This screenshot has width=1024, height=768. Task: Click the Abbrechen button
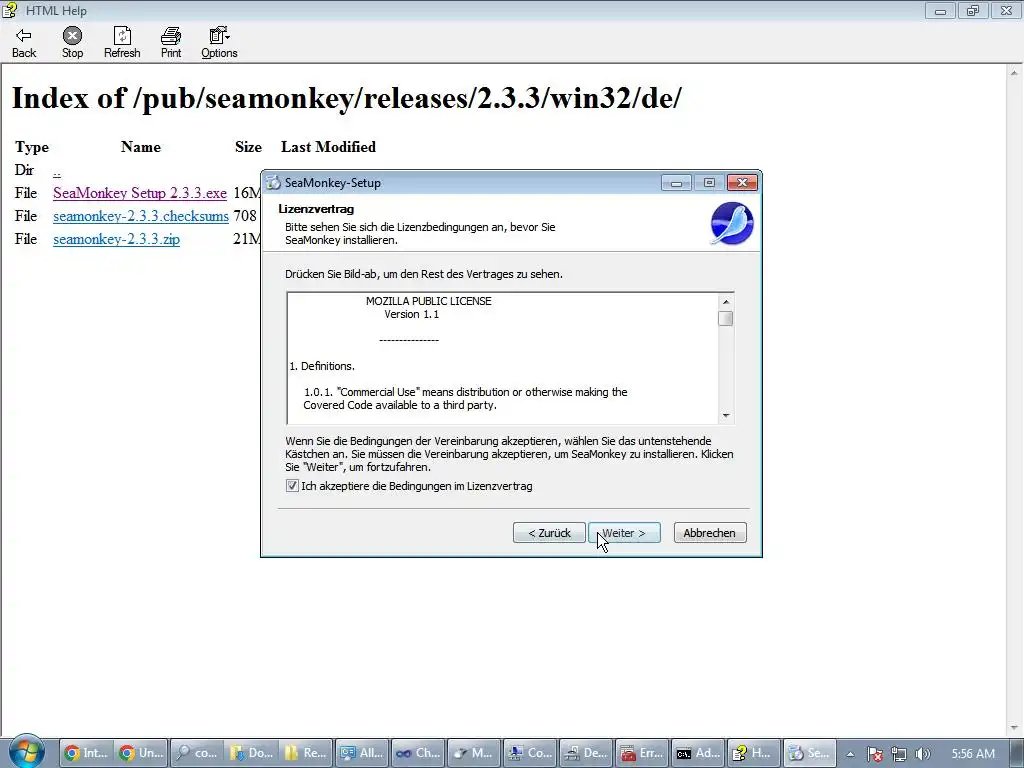pyautogui.click(x=710, y=533)
